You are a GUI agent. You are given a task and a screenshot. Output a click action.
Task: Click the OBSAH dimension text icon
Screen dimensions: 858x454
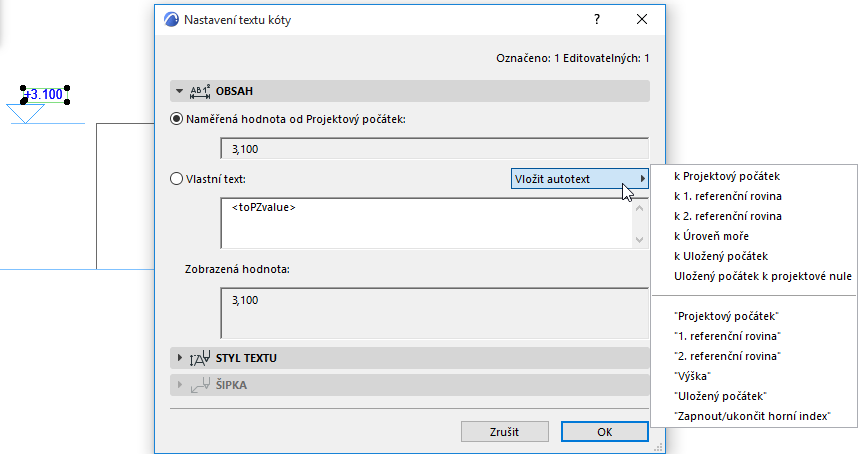point(199,91)
